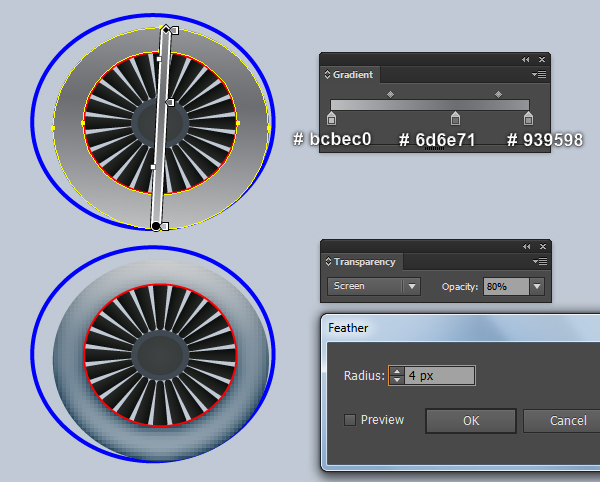Image resolution: width=600 pixels, height=482 pixels.
Task: Enable the Preview checkbox in Feather dialog
Action: [x=350, y=420]
